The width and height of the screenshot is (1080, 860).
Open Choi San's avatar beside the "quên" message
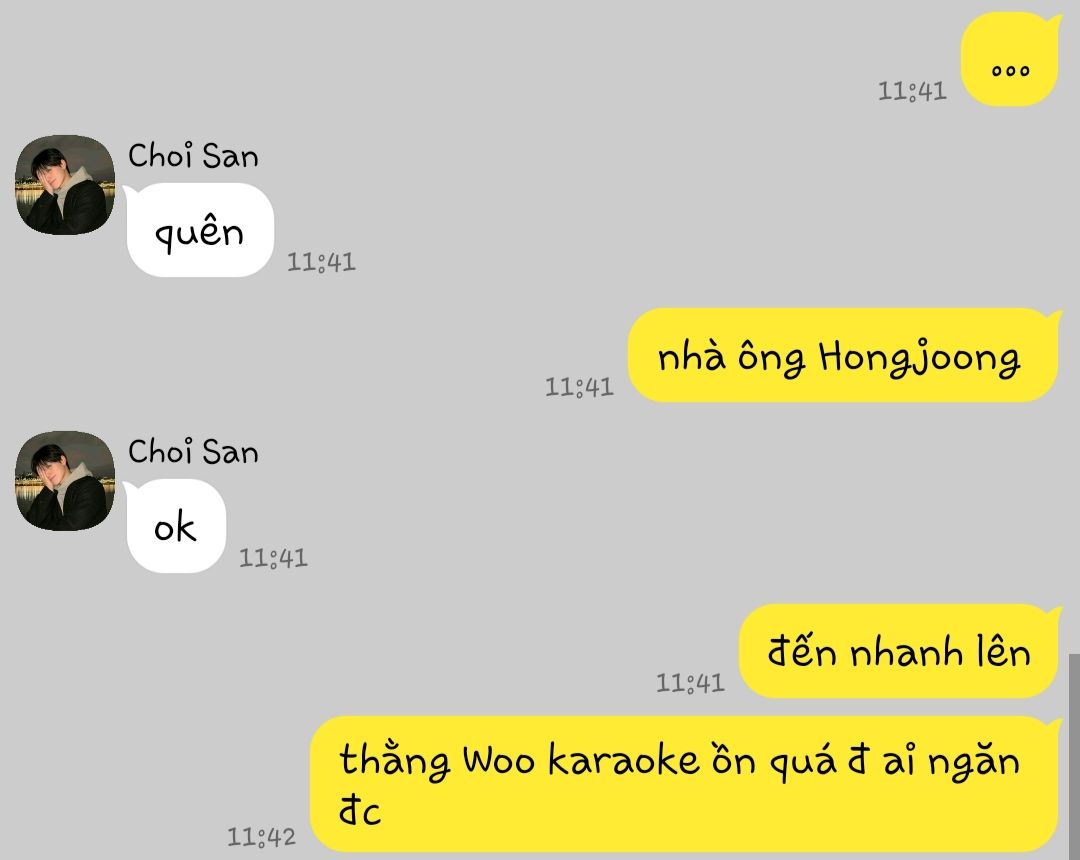[65, 185]
